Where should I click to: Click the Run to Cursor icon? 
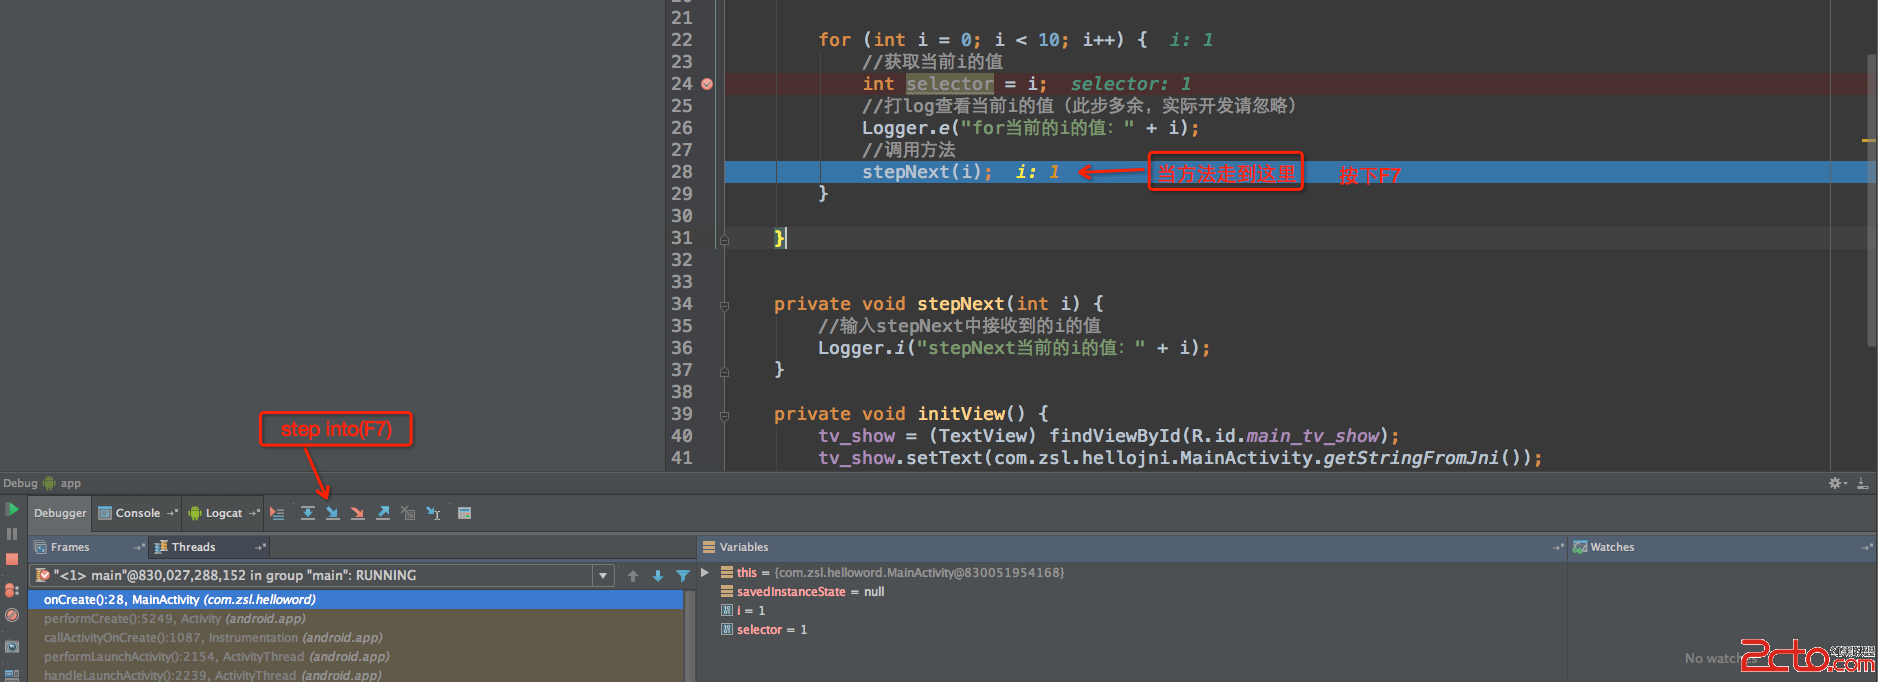433,513
